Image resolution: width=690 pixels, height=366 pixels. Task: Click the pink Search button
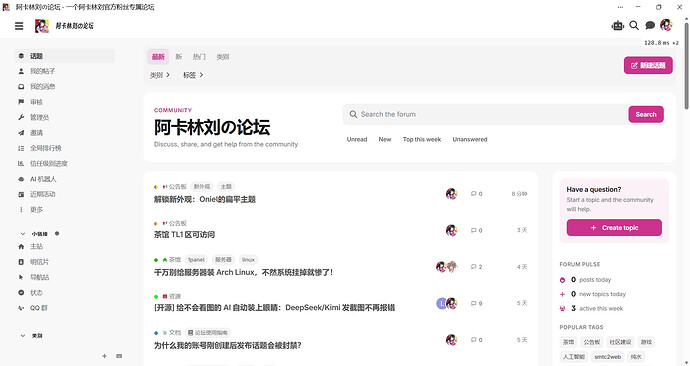(646, 114)
